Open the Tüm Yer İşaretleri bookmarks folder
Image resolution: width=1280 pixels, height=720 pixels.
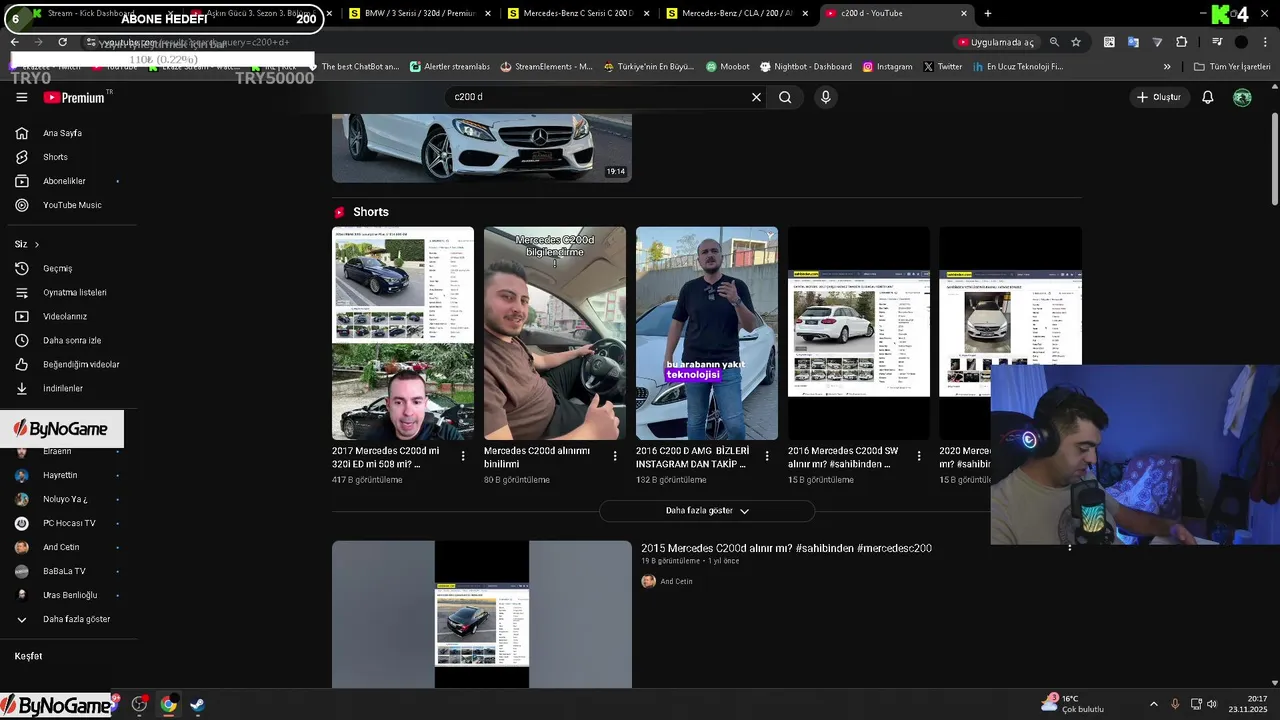(x=1232, y=67)
